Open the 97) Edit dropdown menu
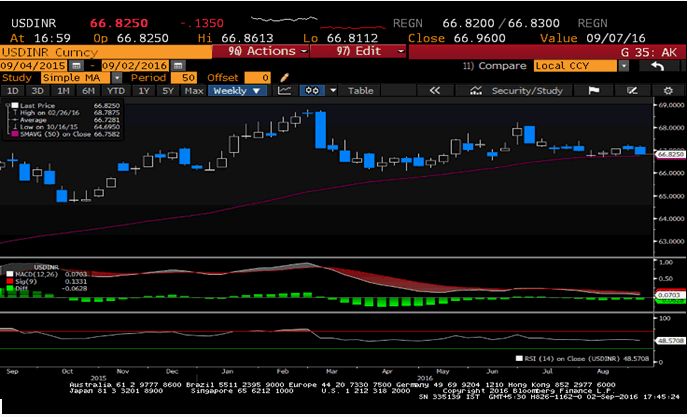 click(x=358, y=51)
